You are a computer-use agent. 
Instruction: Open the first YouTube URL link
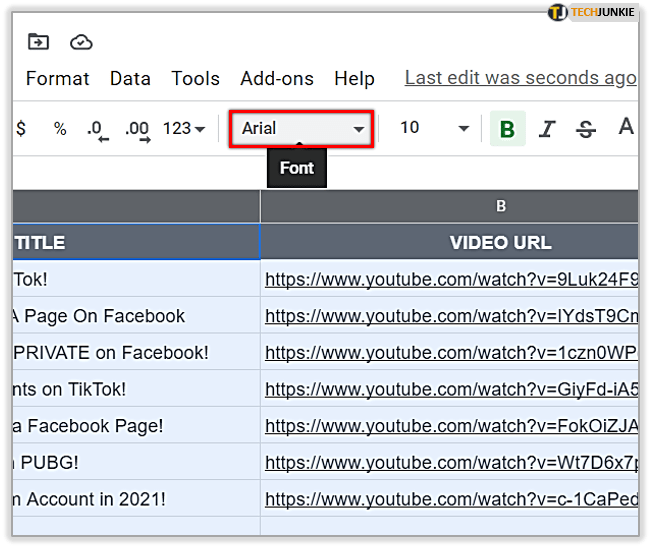(x=449, y=280)
